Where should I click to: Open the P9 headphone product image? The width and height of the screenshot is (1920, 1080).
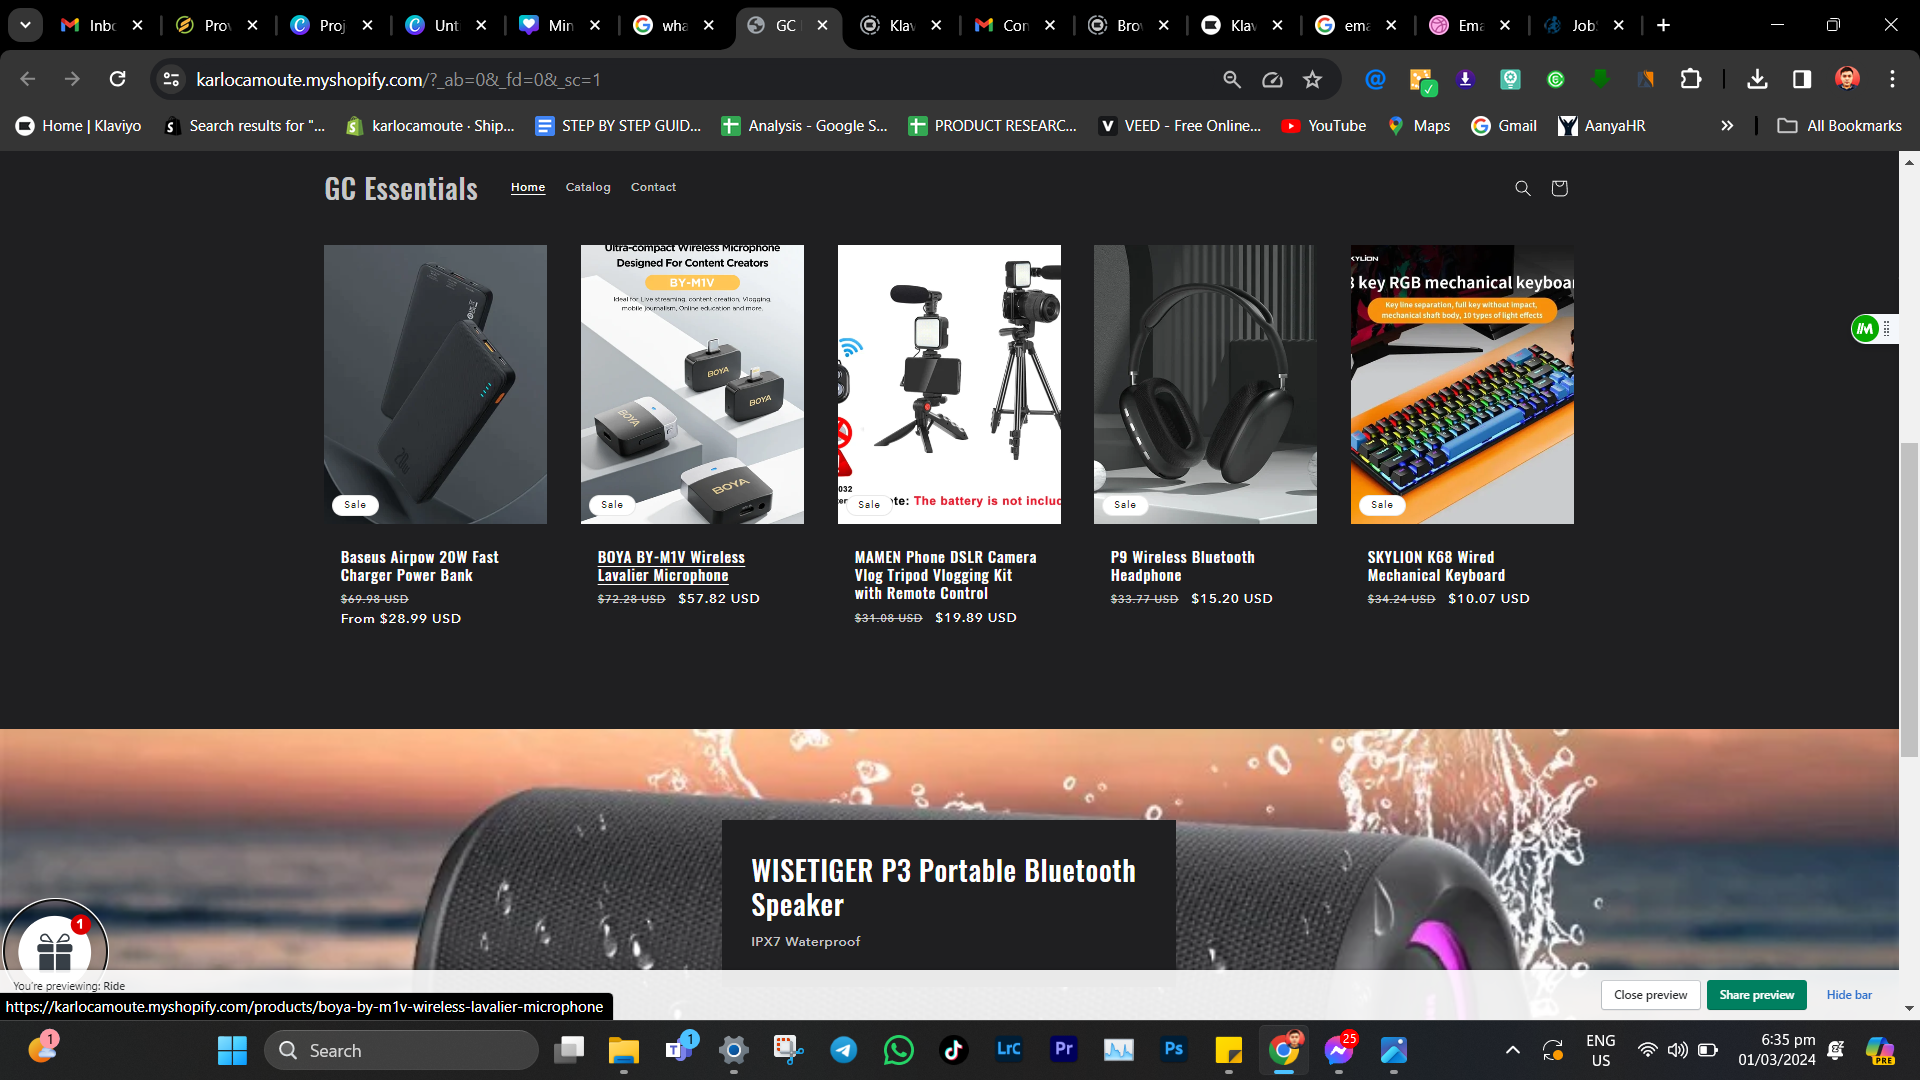click(x=1205, y=384)
